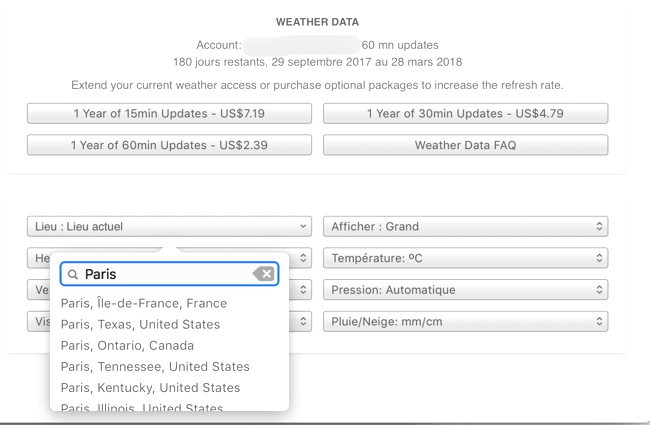The width and height of the screenshot is (650, 425).
Task: Open the partially hidden 'Vis' dropdown
Action: click(x=36, y=322)
